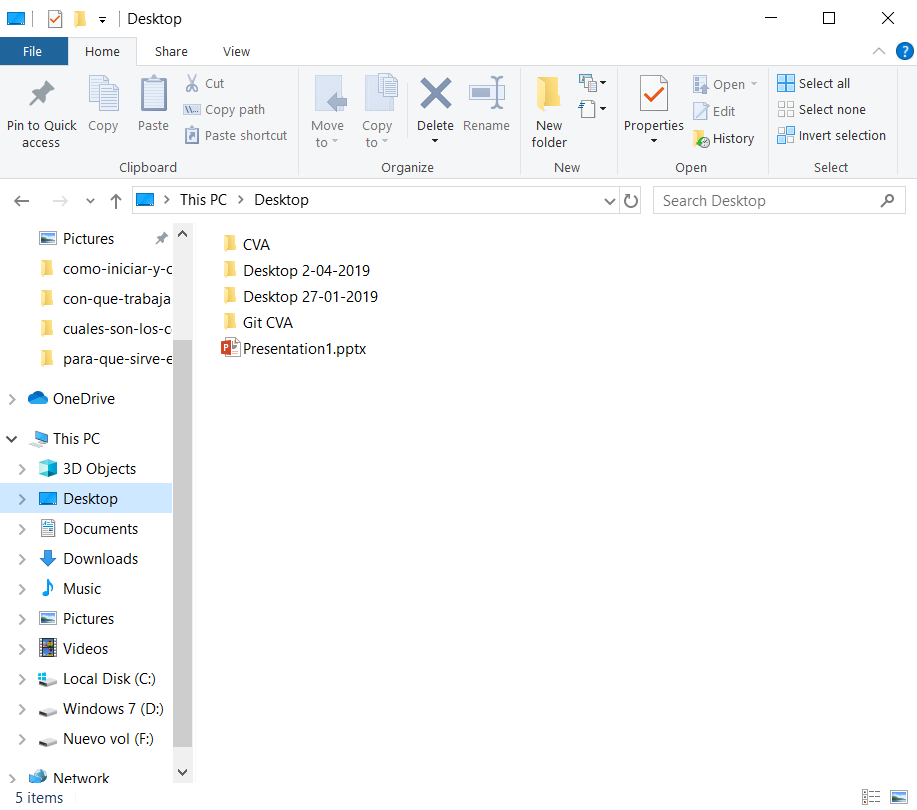Click the navigation pane scroll down arrow

point(182,772)
